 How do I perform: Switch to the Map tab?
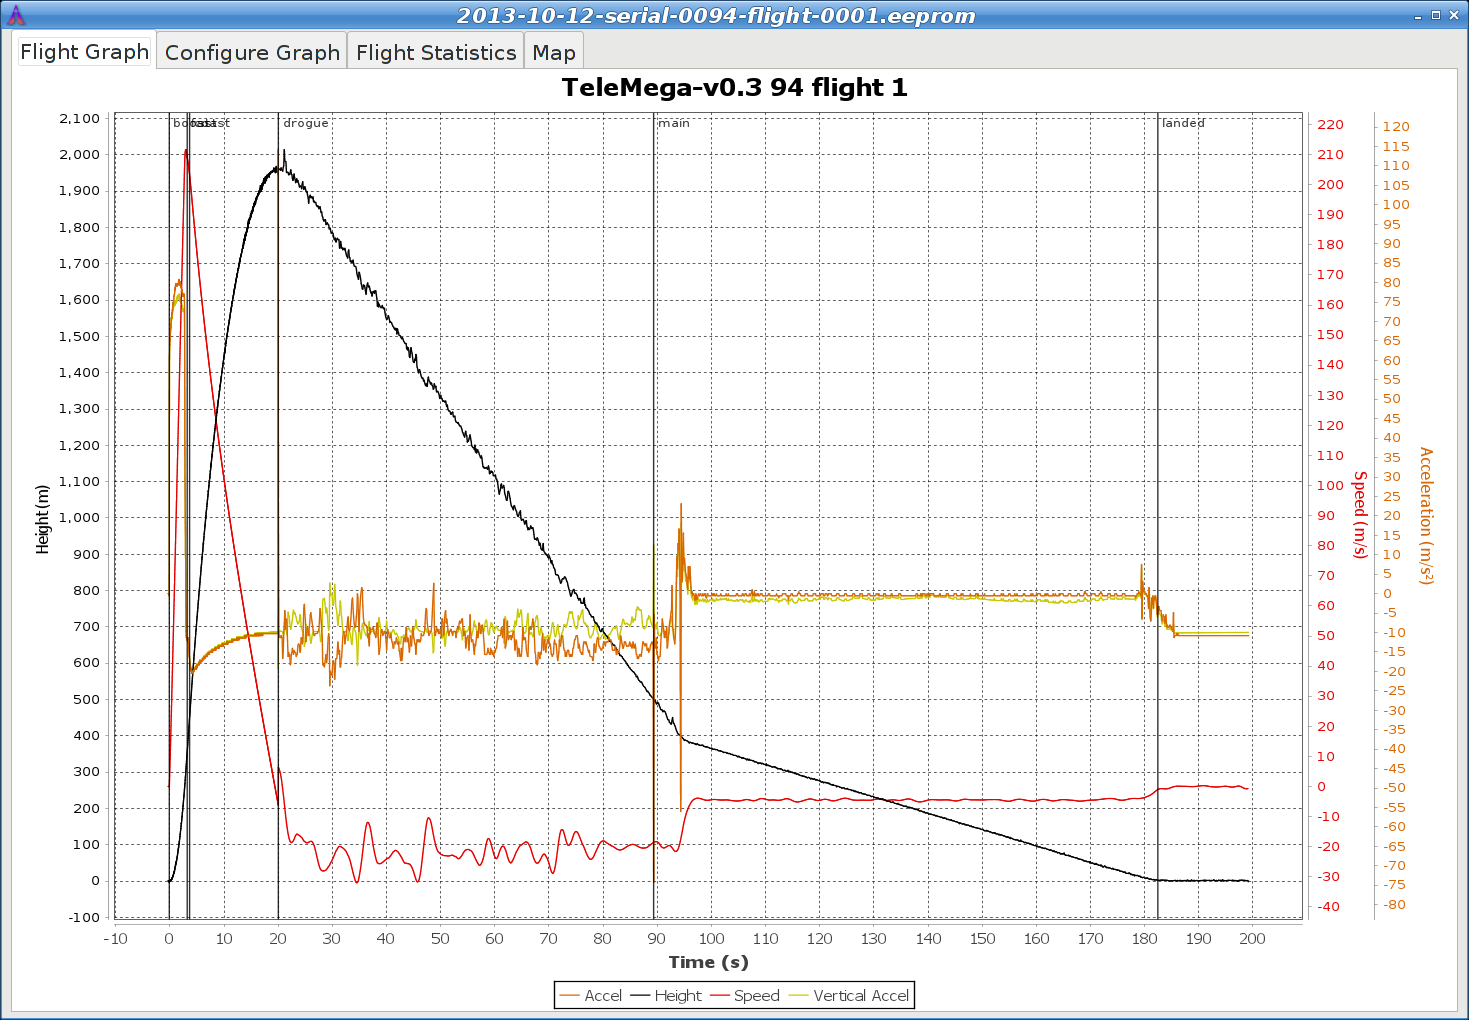tap(554, 52)
